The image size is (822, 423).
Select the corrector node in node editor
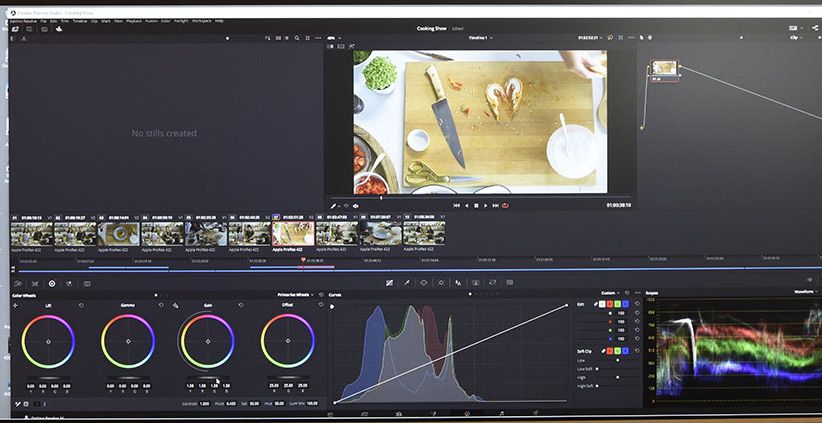click(664, 68)
